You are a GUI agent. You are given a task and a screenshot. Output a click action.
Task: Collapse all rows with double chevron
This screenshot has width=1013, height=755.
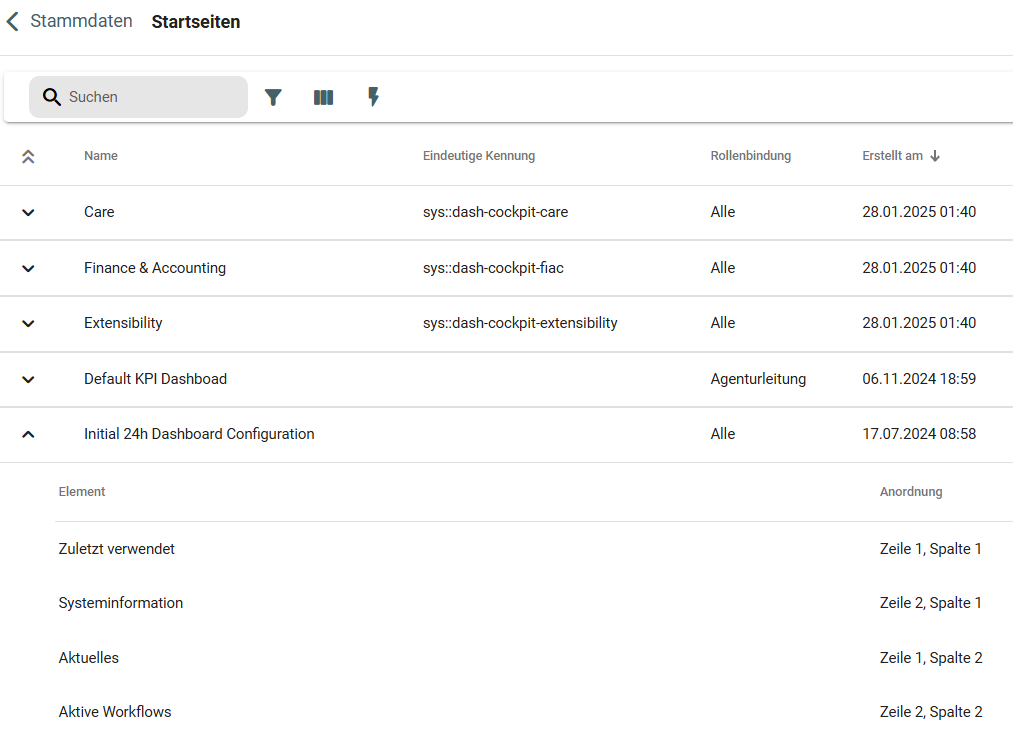point(28,156)
